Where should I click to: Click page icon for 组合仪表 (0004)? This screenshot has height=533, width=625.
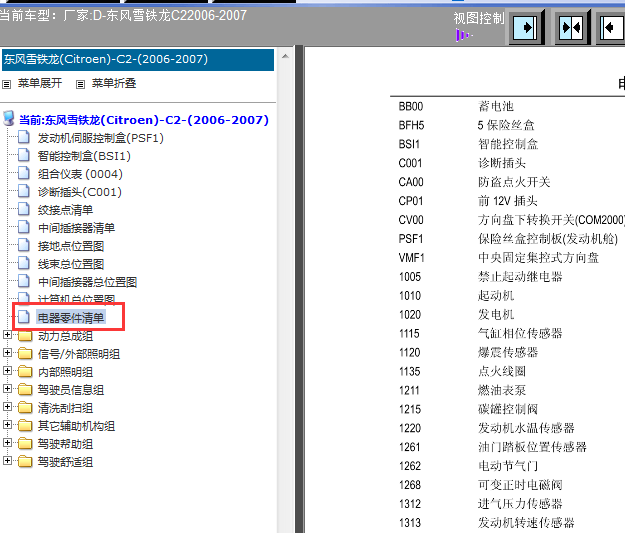[x=24, y=173]
